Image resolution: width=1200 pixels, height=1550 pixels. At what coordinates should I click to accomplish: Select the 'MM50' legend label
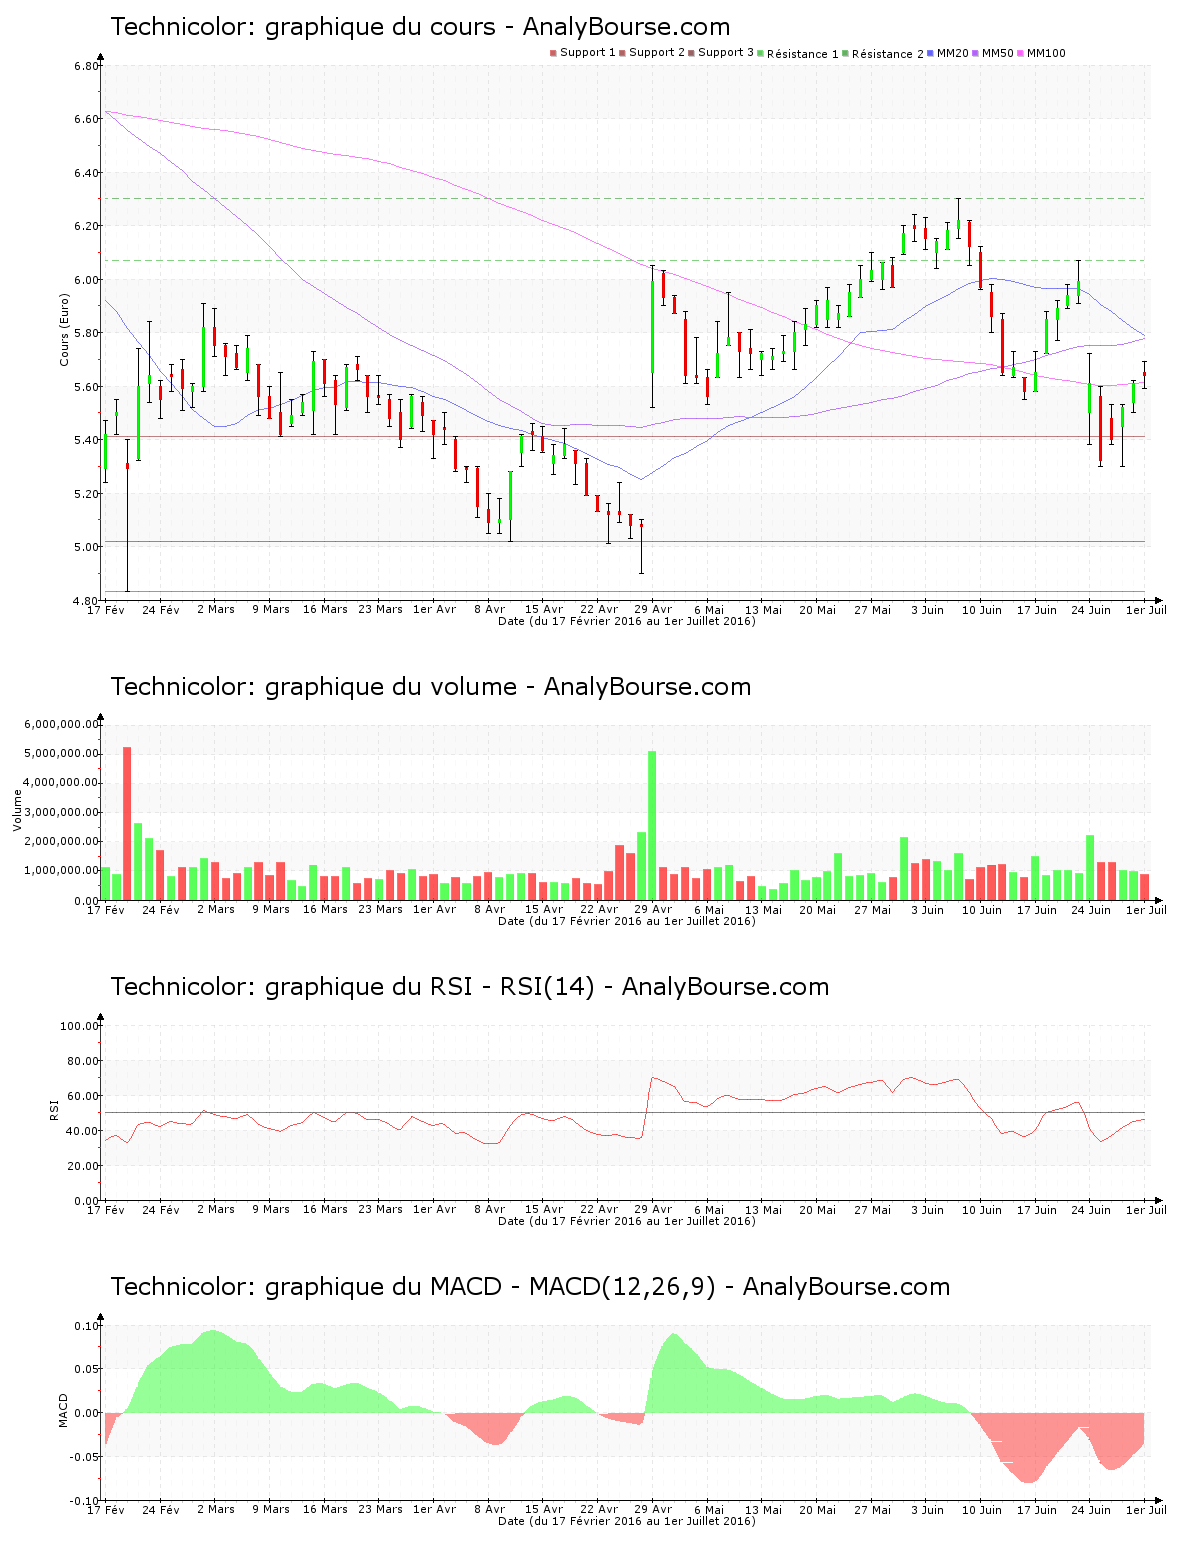tap(998, 53)
